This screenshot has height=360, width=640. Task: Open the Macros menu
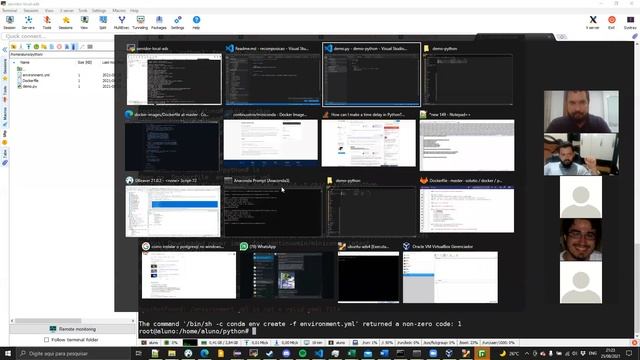tap(119, 11)
